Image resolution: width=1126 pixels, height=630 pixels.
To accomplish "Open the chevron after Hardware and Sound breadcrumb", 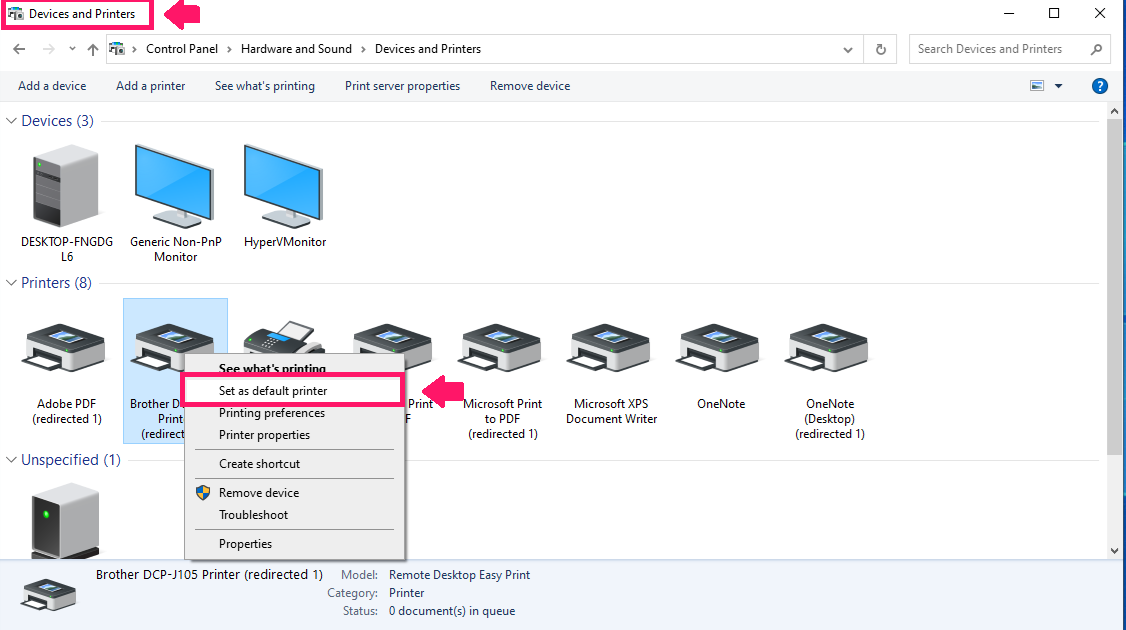I will pos(363,49).
